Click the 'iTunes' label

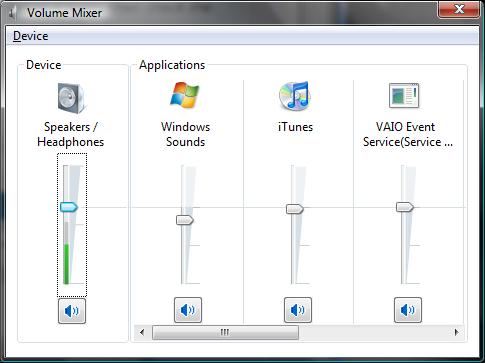click(x=295, y=127)
